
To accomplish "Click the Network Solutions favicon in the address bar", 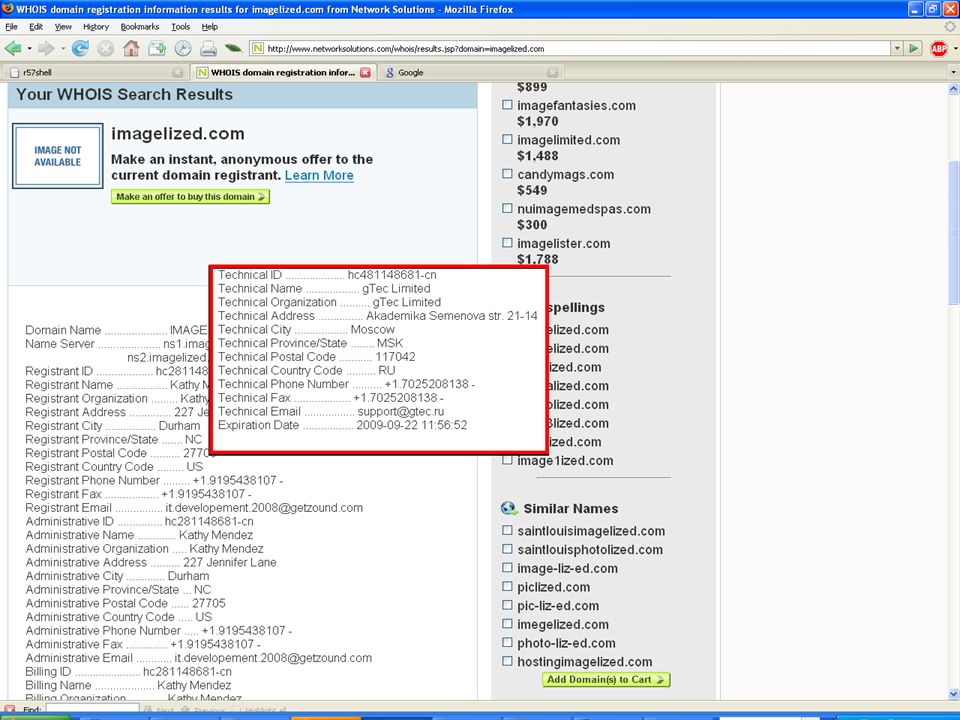I will pos(258,48).
